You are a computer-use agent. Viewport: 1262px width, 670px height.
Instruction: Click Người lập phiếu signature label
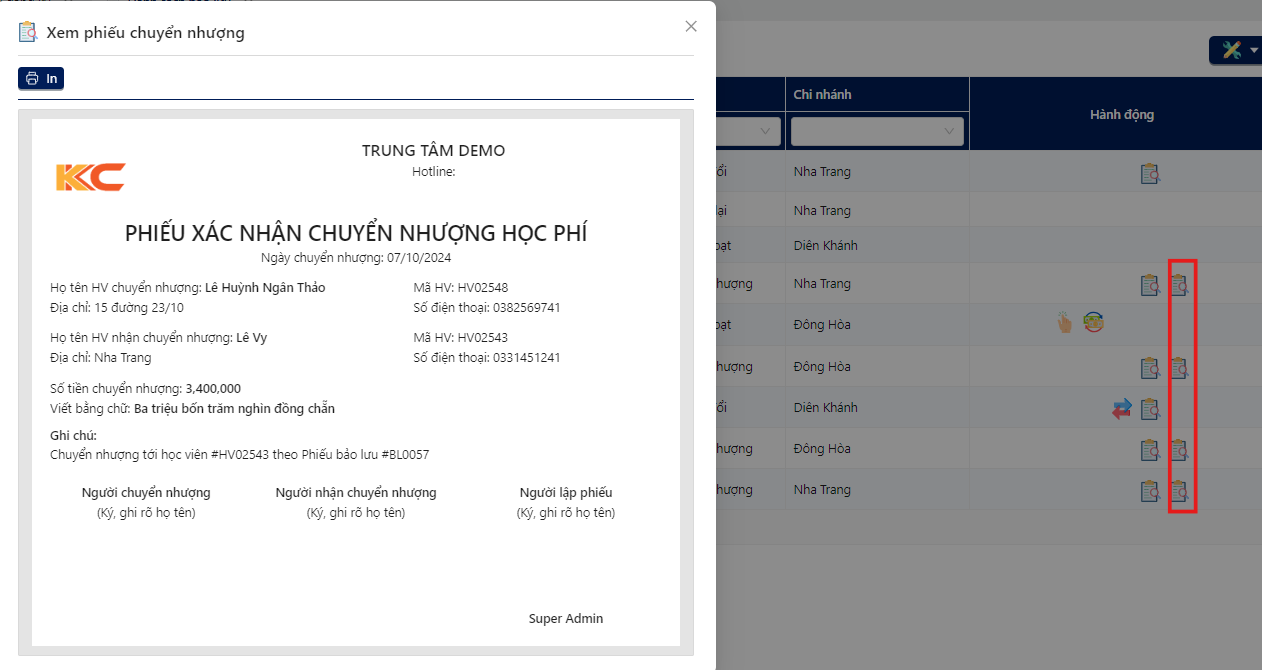(x=566, y=493)
